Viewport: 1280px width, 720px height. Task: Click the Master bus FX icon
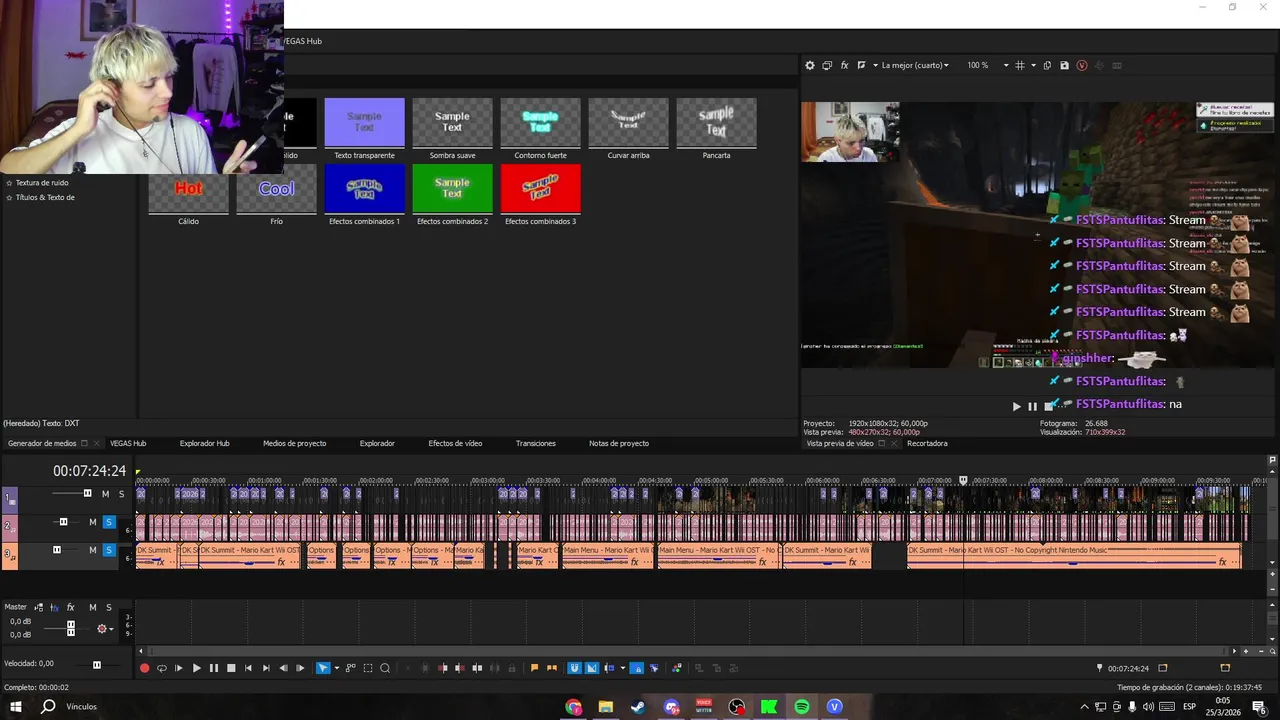pos(70,607)
